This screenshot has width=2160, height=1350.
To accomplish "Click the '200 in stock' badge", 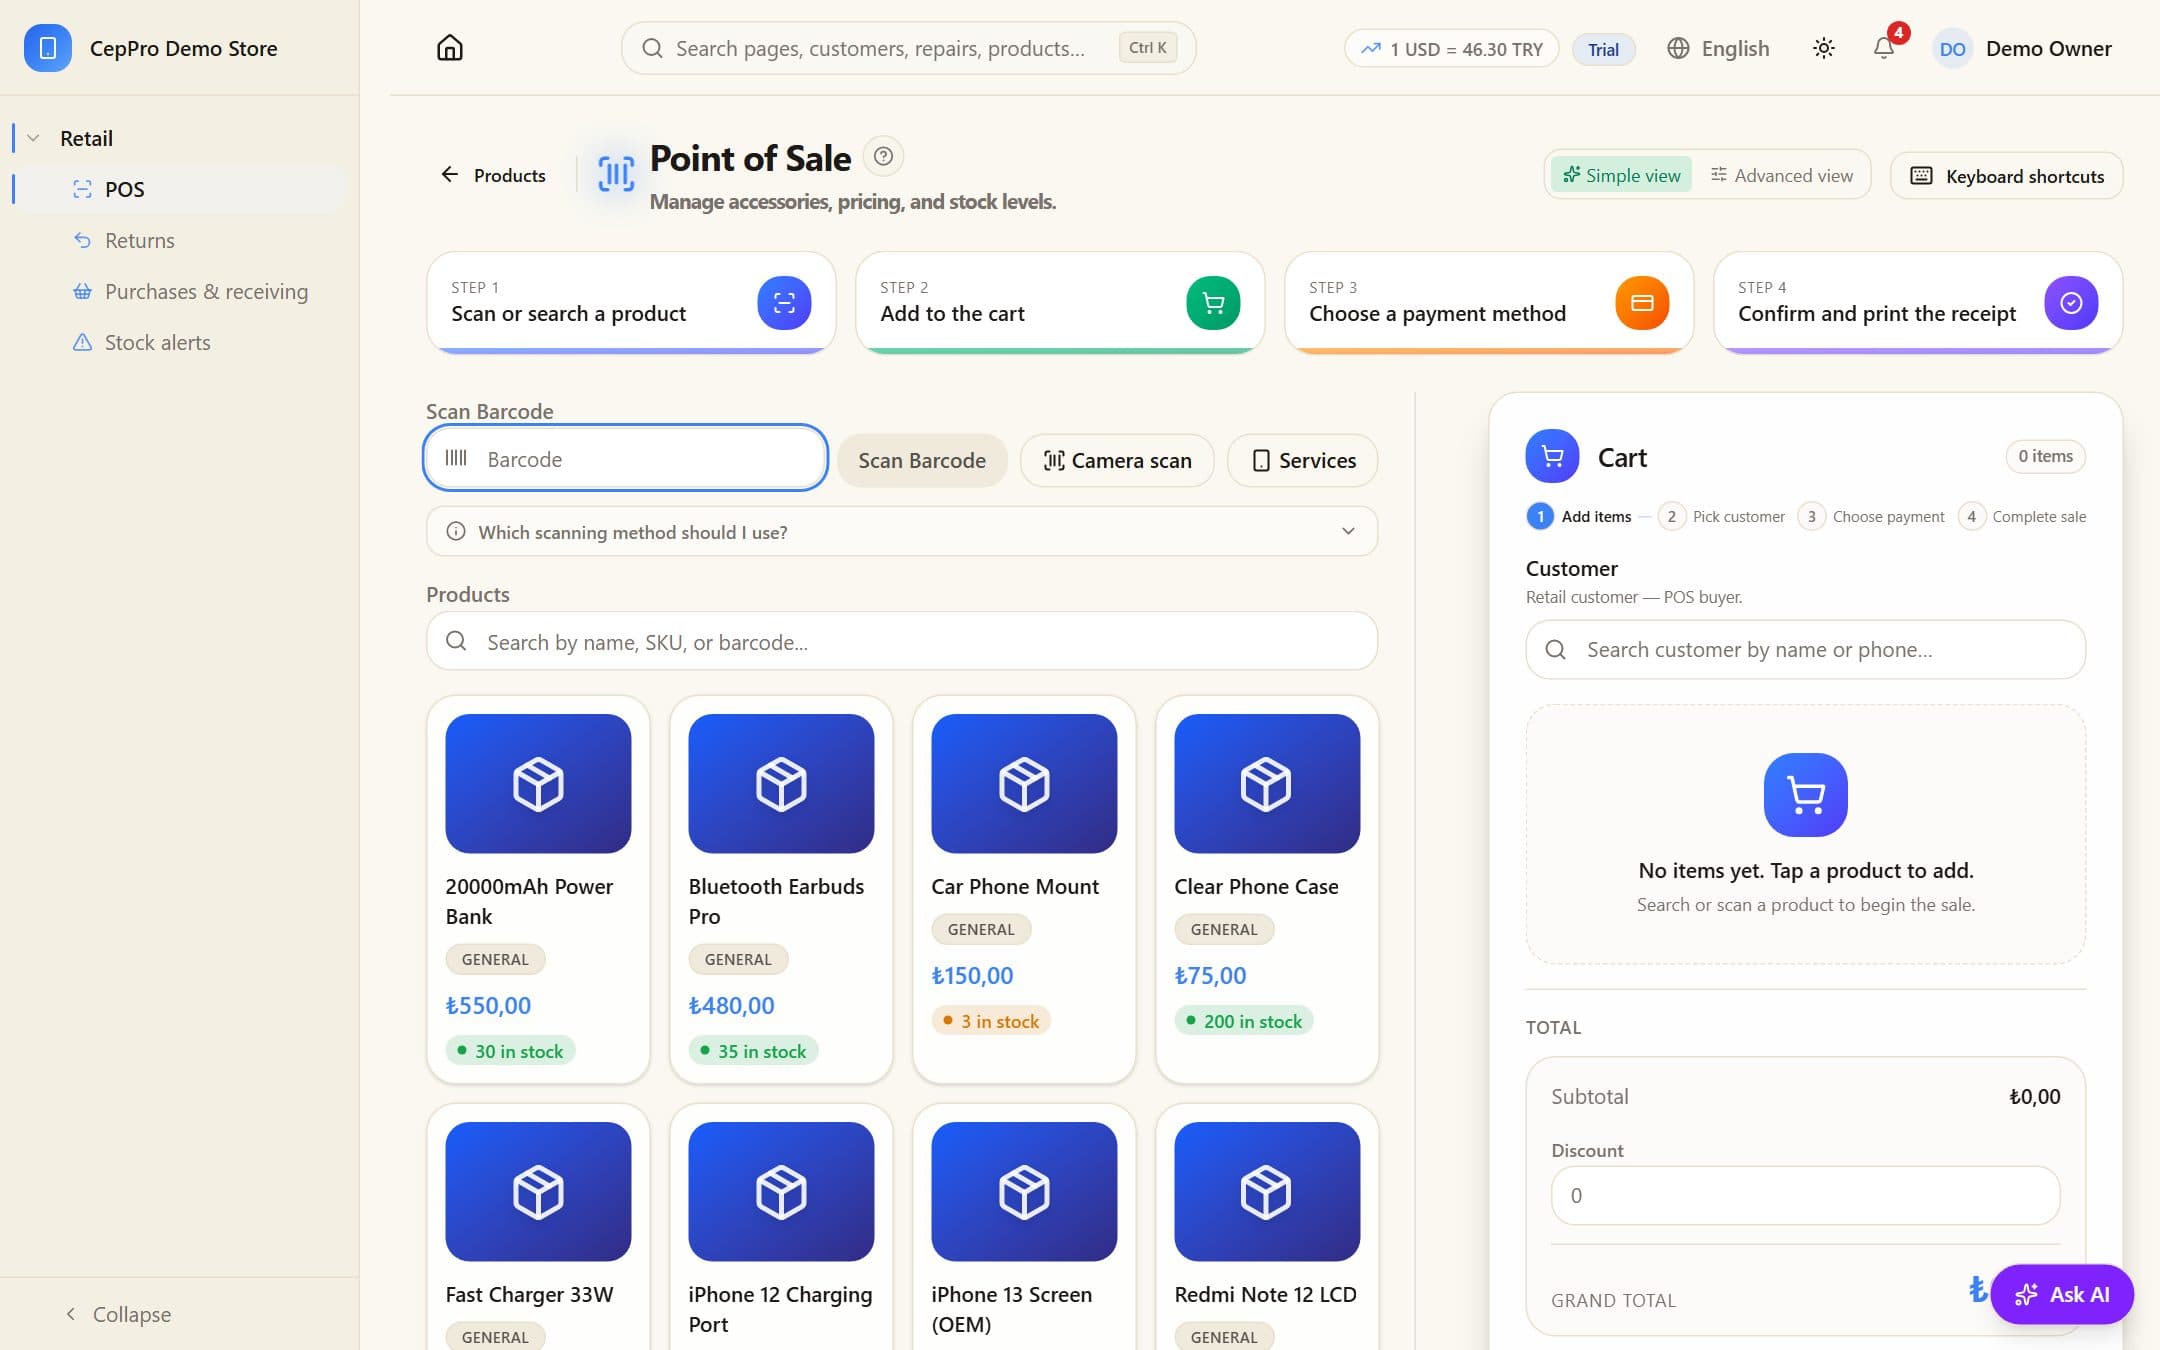I will coord(1243,1021).
